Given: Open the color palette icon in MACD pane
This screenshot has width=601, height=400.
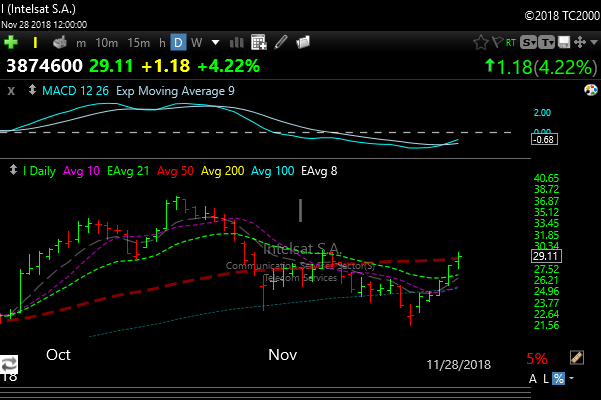Looking at the screenshot, I should [x=589, y=91].
